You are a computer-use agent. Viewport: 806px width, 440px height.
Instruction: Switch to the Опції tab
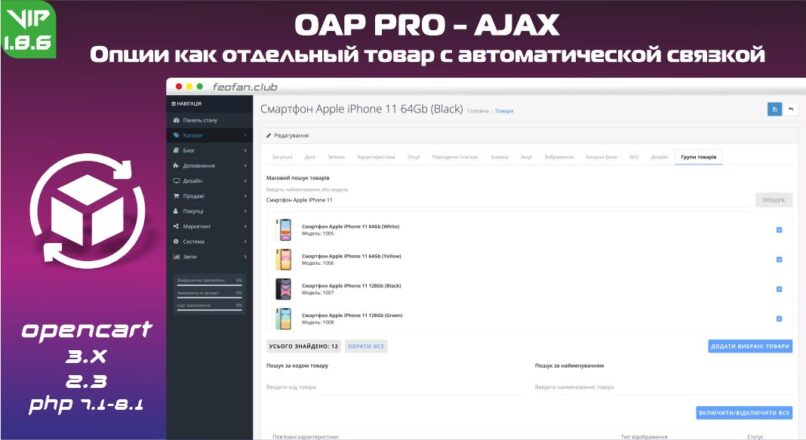[x=414, y=157]
